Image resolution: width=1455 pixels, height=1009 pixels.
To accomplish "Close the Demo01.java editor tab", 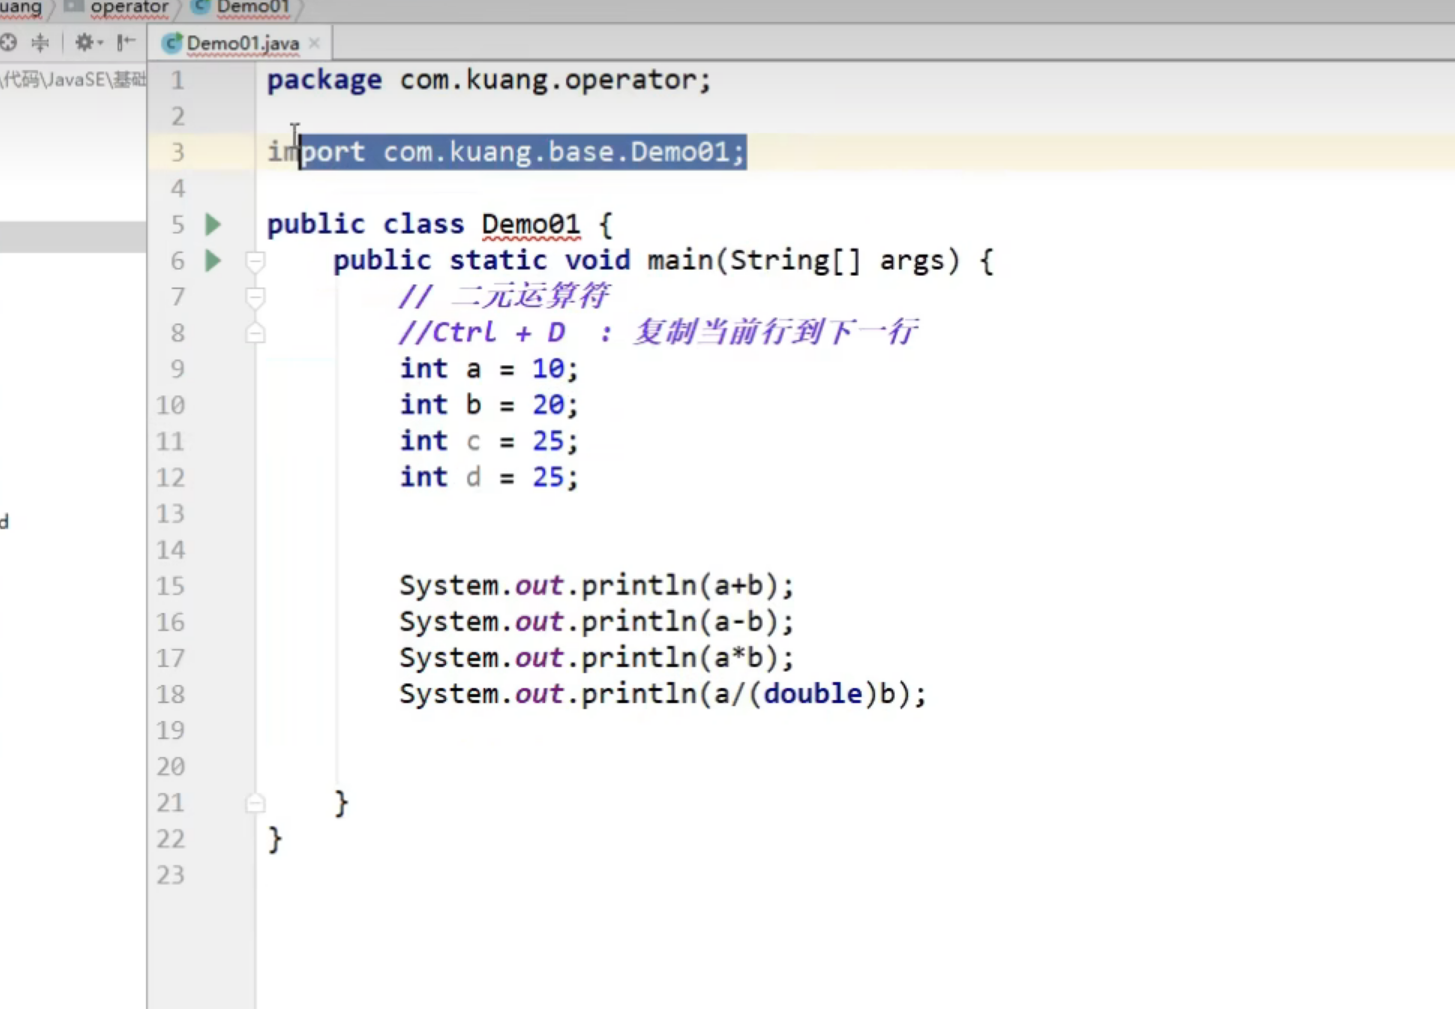I will pyautogui.click(x=314, y=43).
